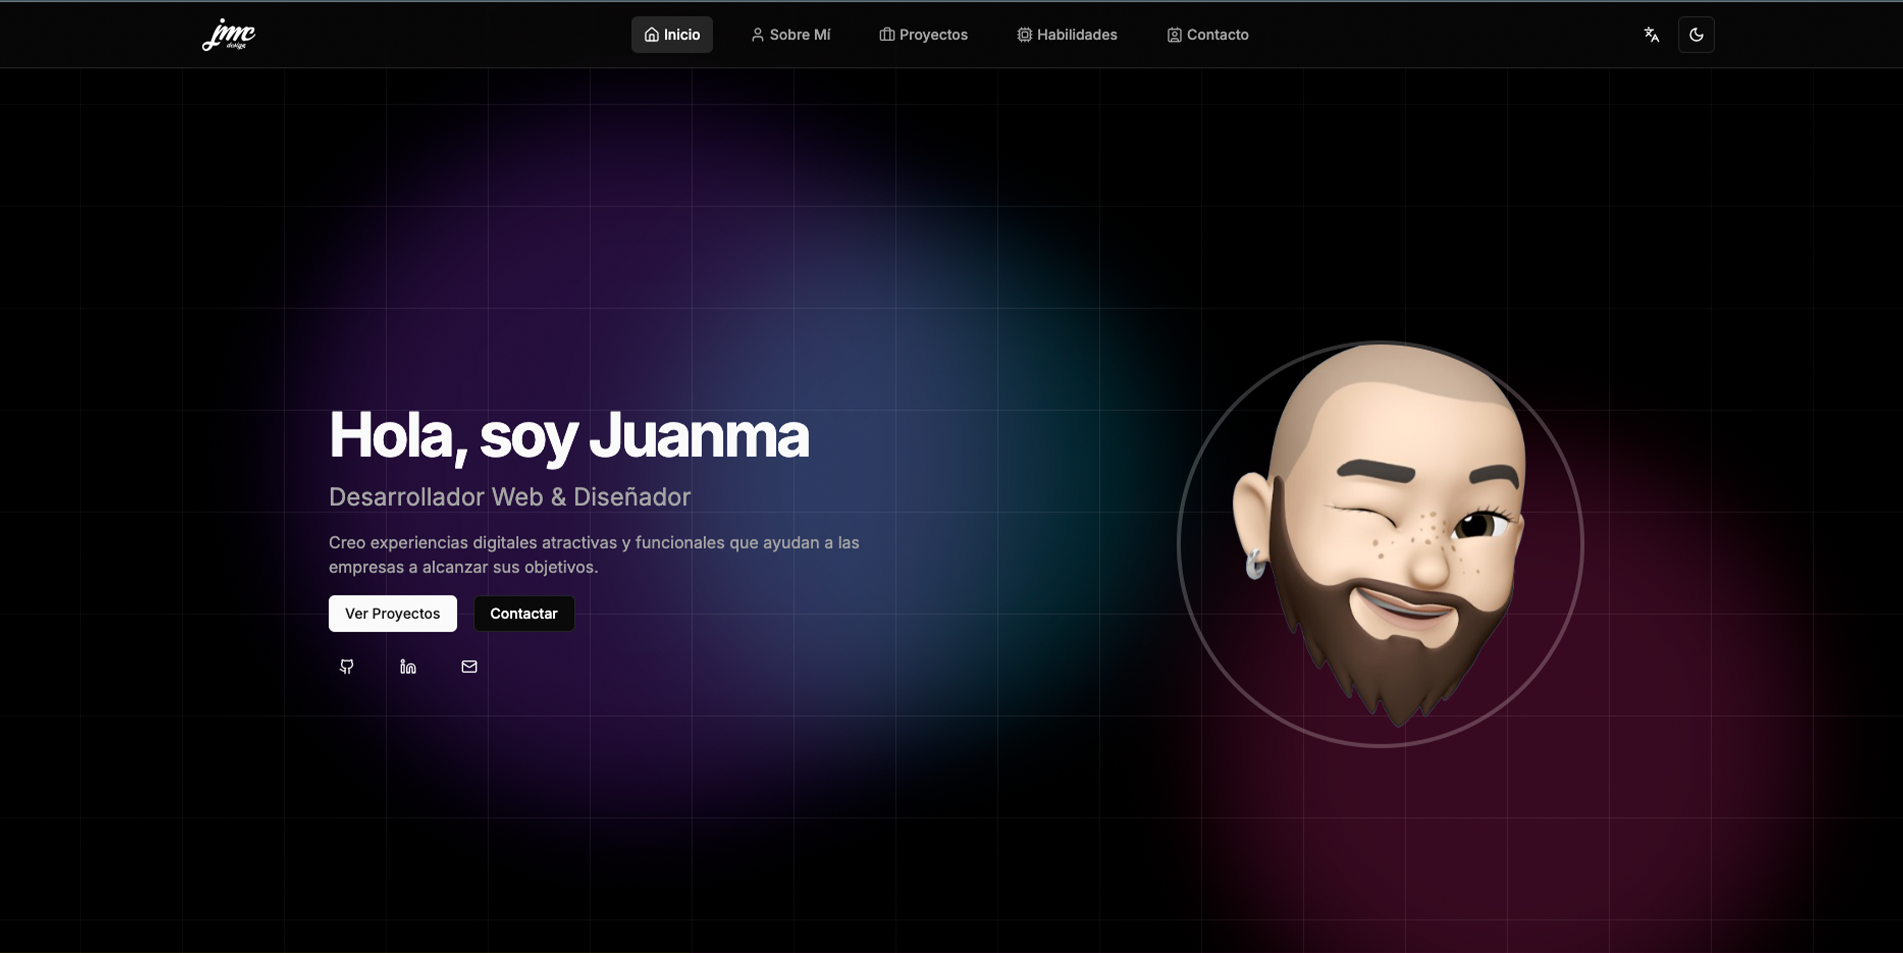Click the JMC design logo
This screenshot has width=1903, height=953.
tap(229, 35)
